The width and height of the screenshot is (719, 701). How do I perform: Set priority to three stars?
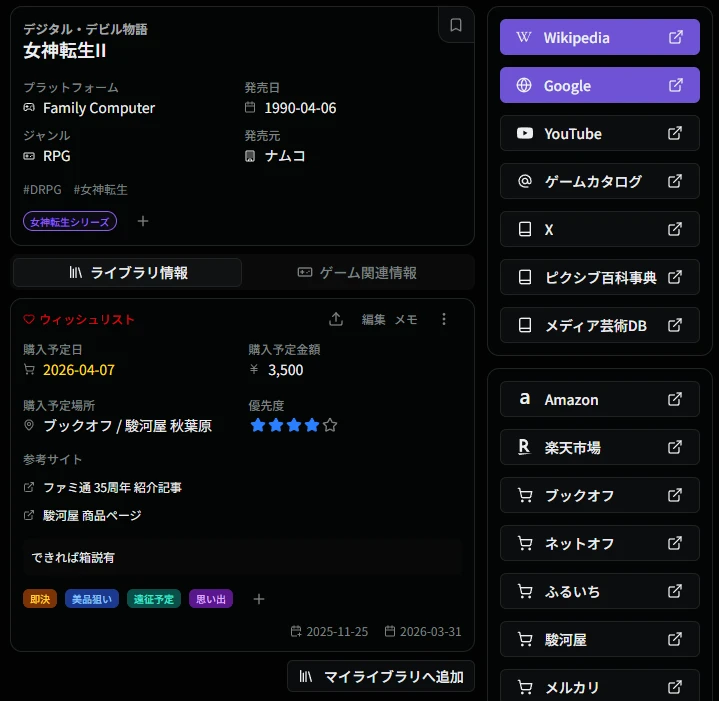pyautogui.click(x=294, y=425)
